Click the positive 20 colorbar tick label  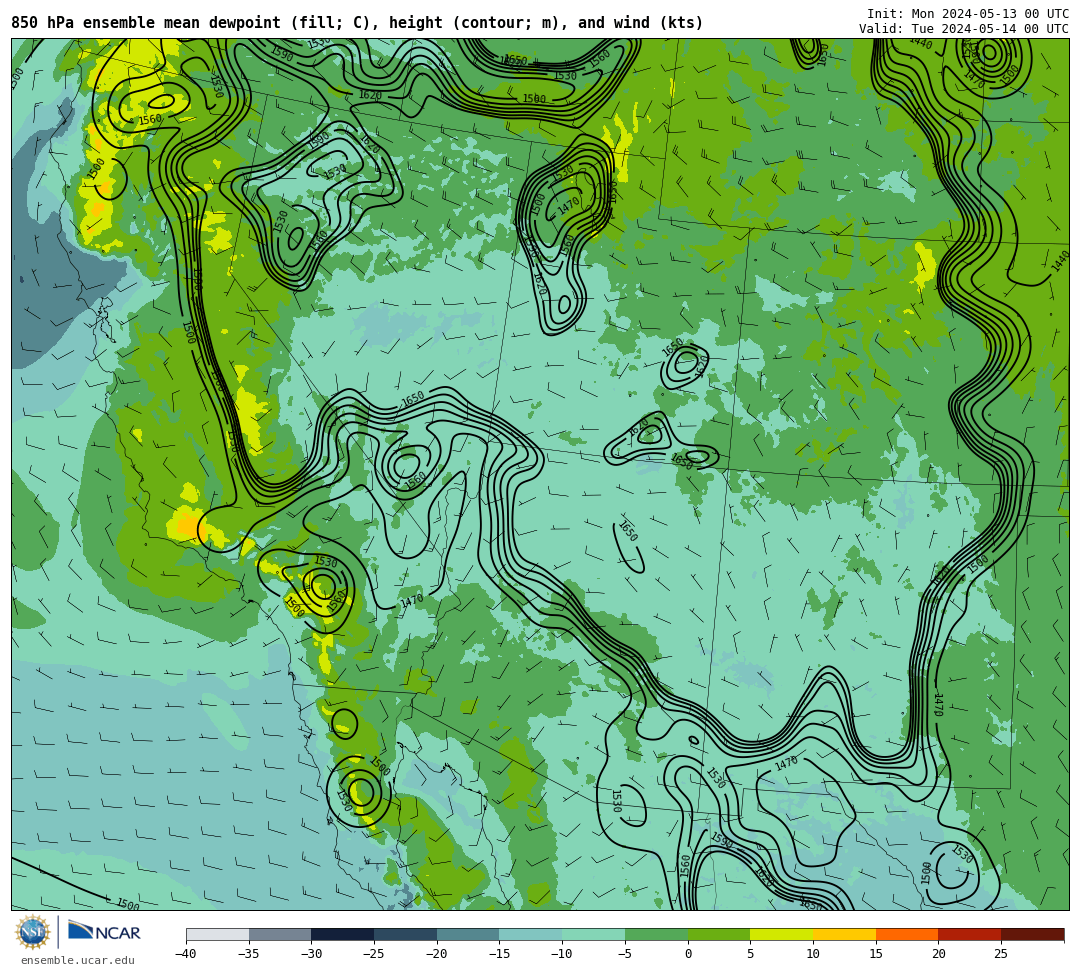939,954
